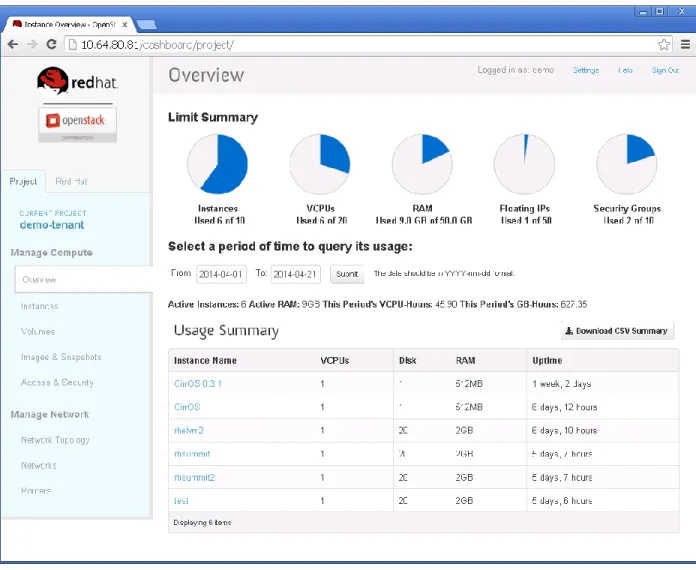The height and width of the screenshot is (570, 696).
Task: Click the RAM column header
Action: 465,360
